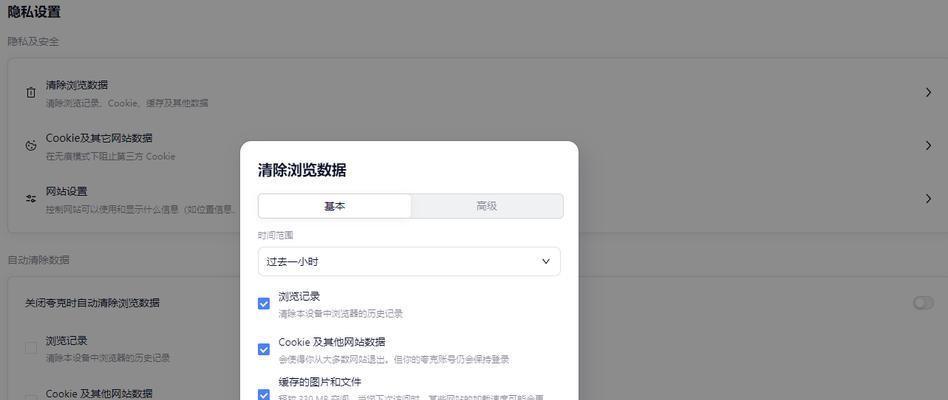This screenshot has width=948, height=400.
Task: Click the 时间范围 label in the dialog
Action: (276, 236)
